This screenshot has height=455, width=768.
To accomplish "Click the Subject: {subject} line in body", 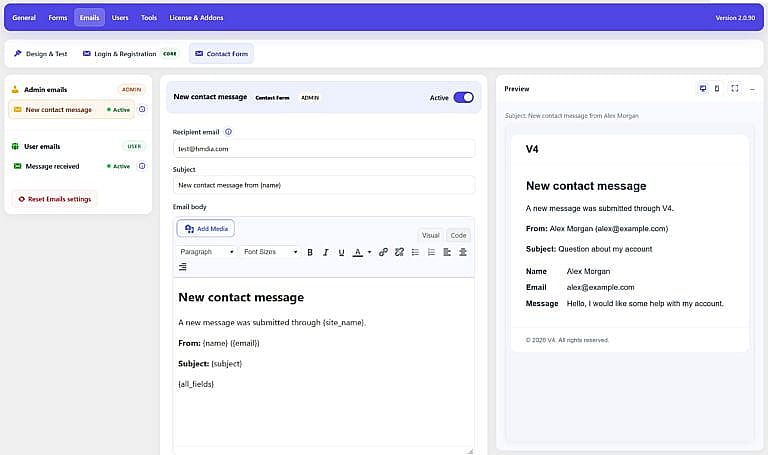I will coord(210,364).
